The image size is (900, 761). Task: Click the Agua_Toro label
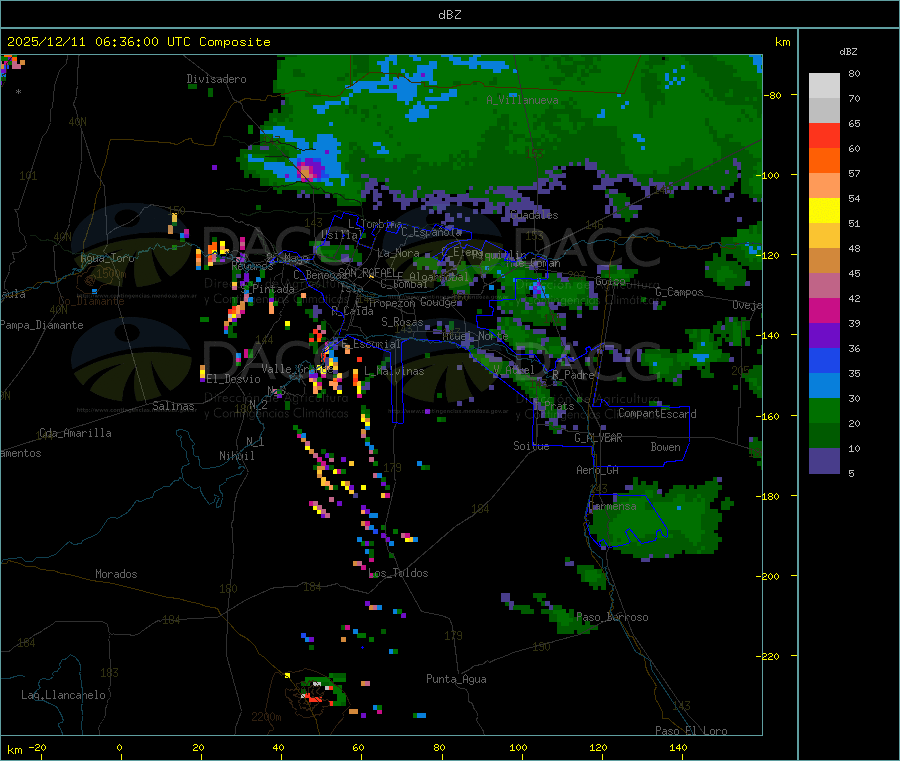pos(107,258)
